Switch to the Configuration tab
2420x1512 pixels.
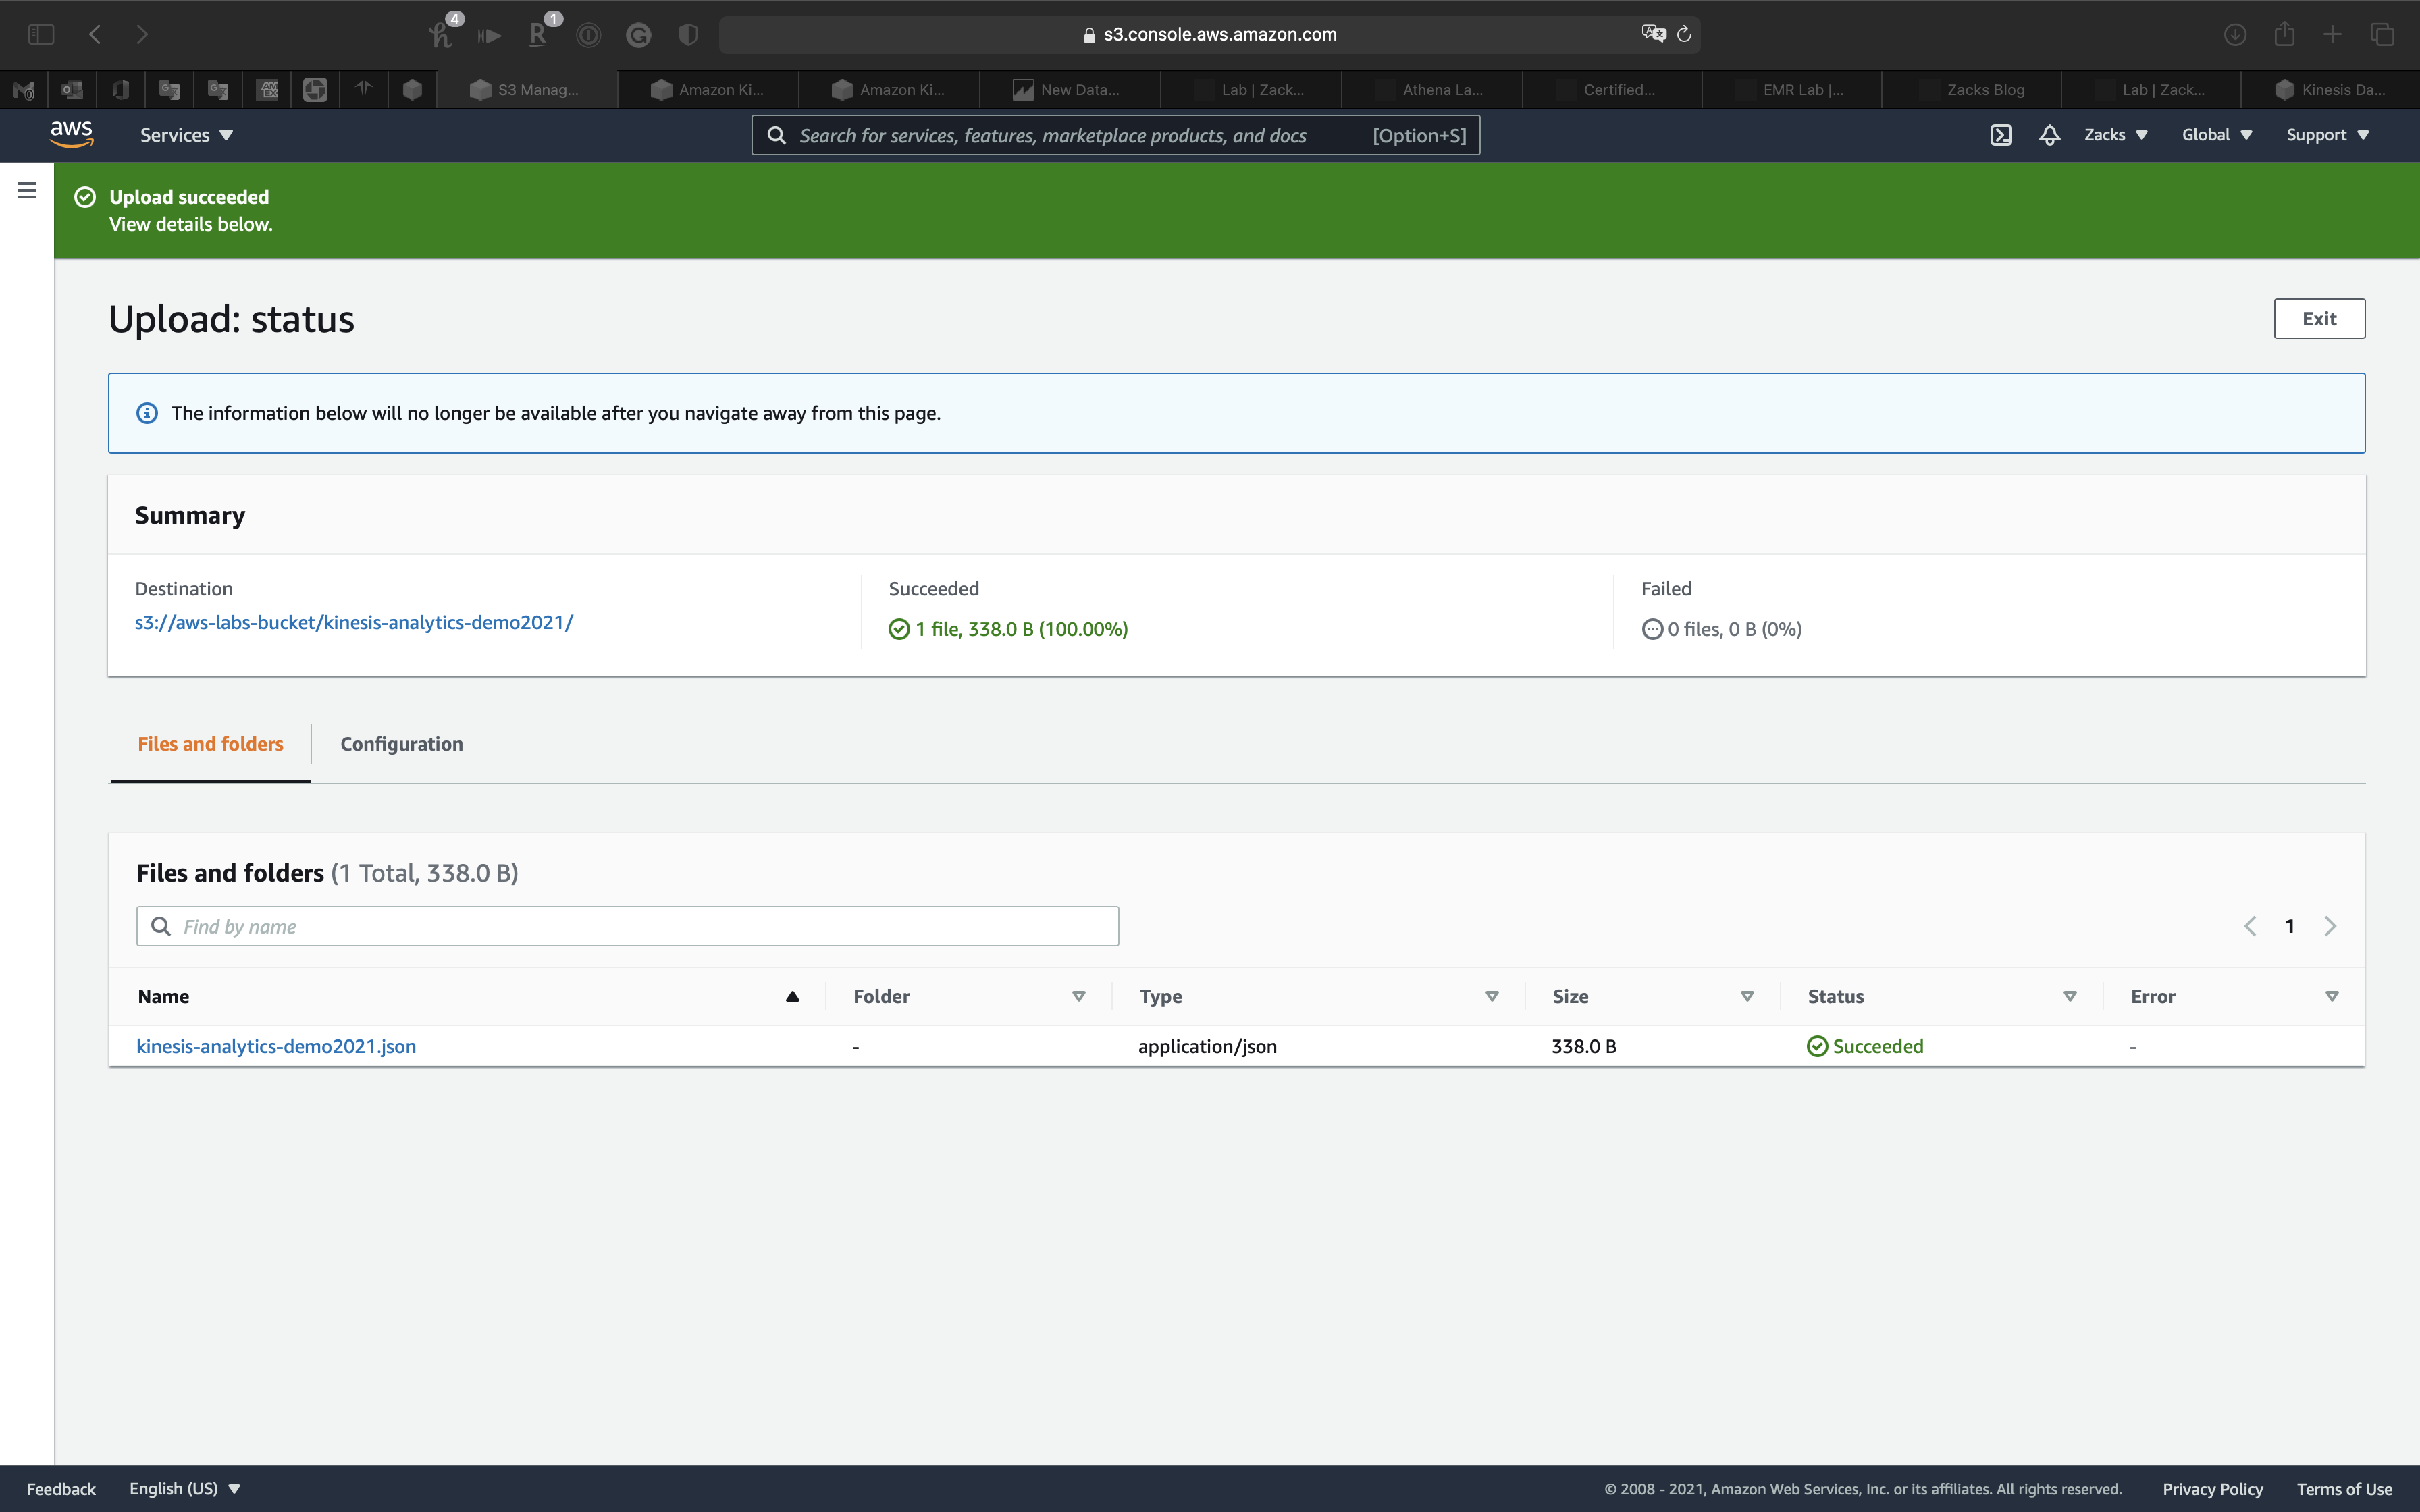(401, 744)
